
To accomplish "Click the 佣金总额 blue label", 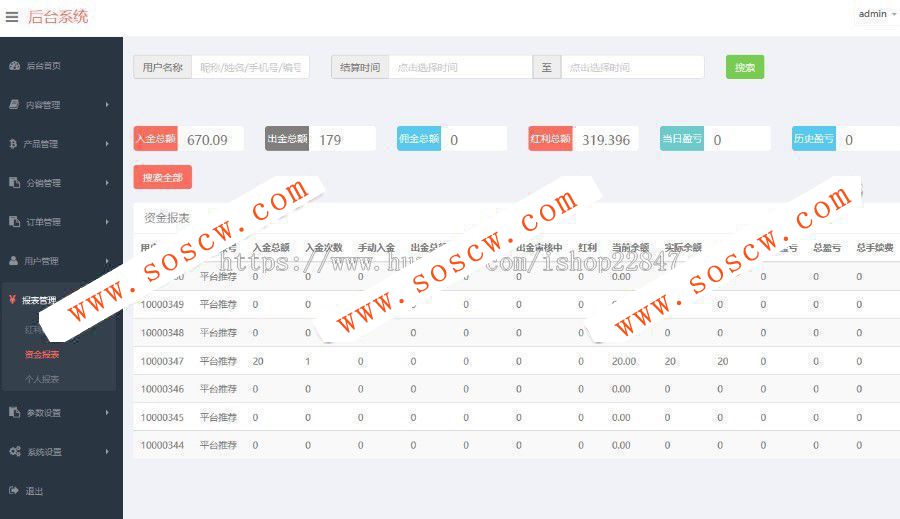I will pos(419,139).
